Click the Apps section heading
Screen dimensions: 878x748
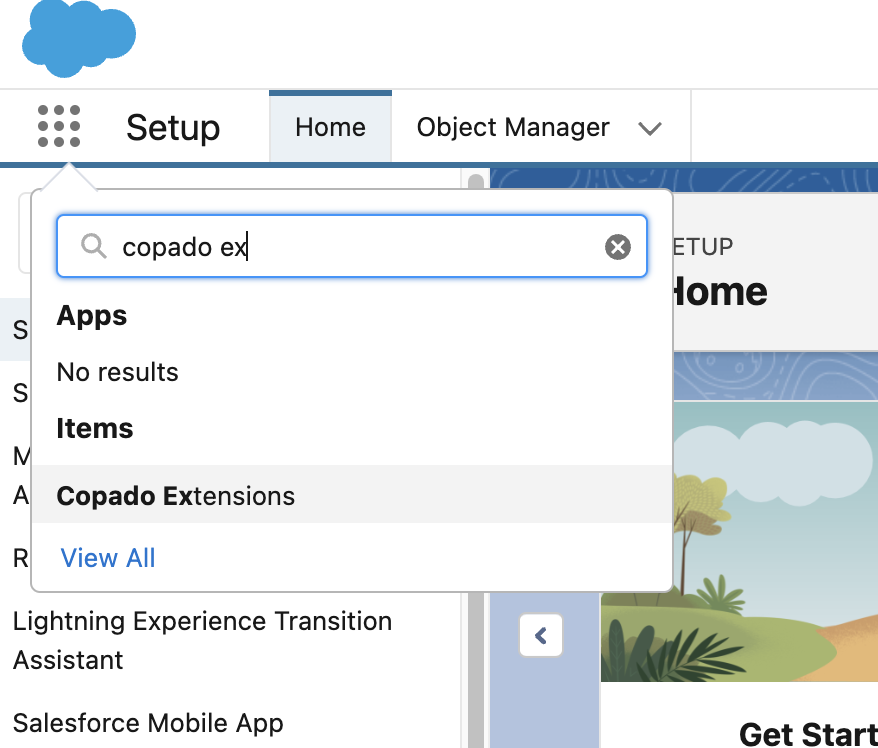coord(92,316)
